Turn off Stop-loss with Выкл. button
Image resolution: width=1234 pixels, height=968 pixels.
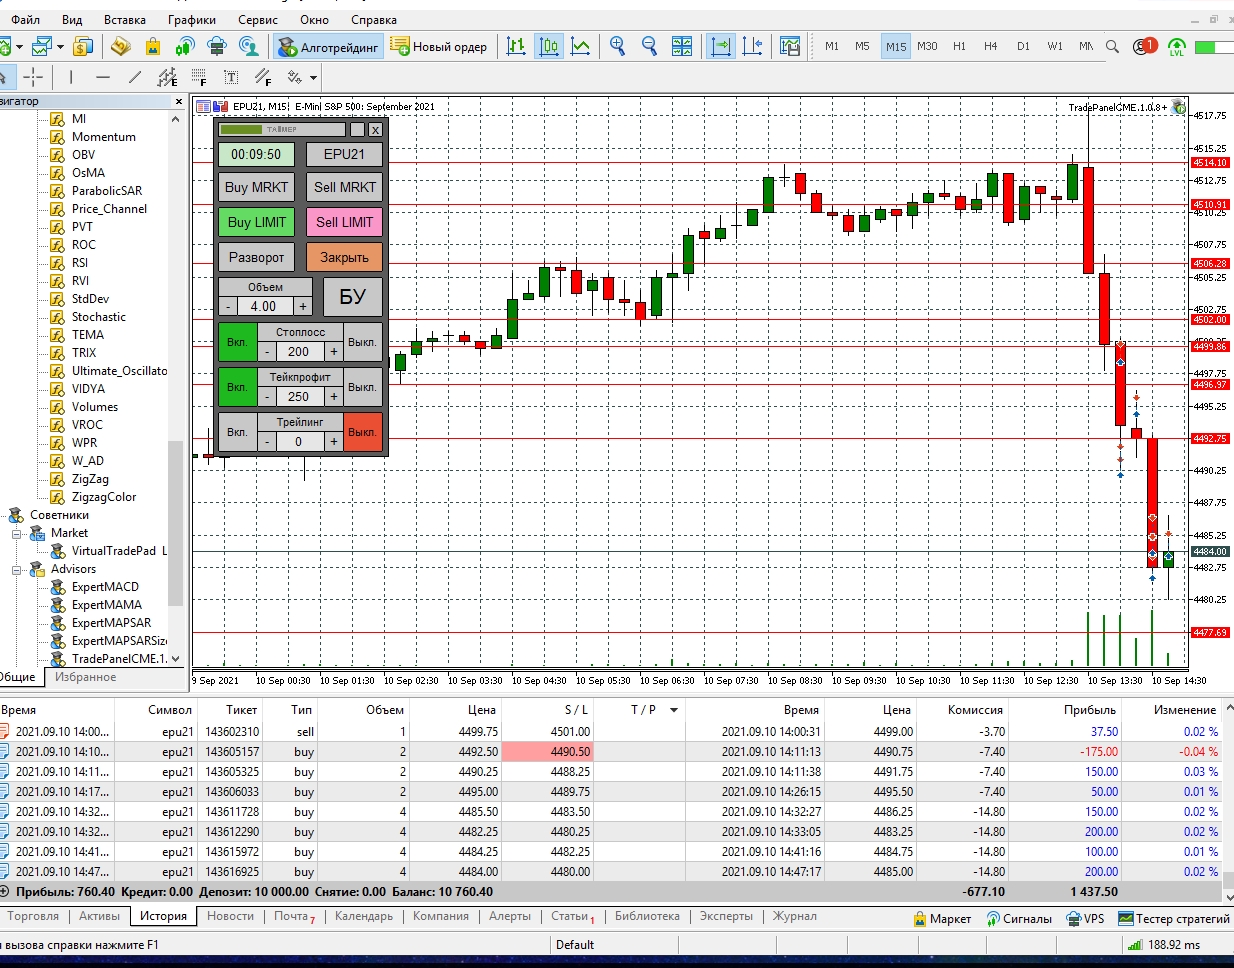pyautogui.click(x=362, y=342)
